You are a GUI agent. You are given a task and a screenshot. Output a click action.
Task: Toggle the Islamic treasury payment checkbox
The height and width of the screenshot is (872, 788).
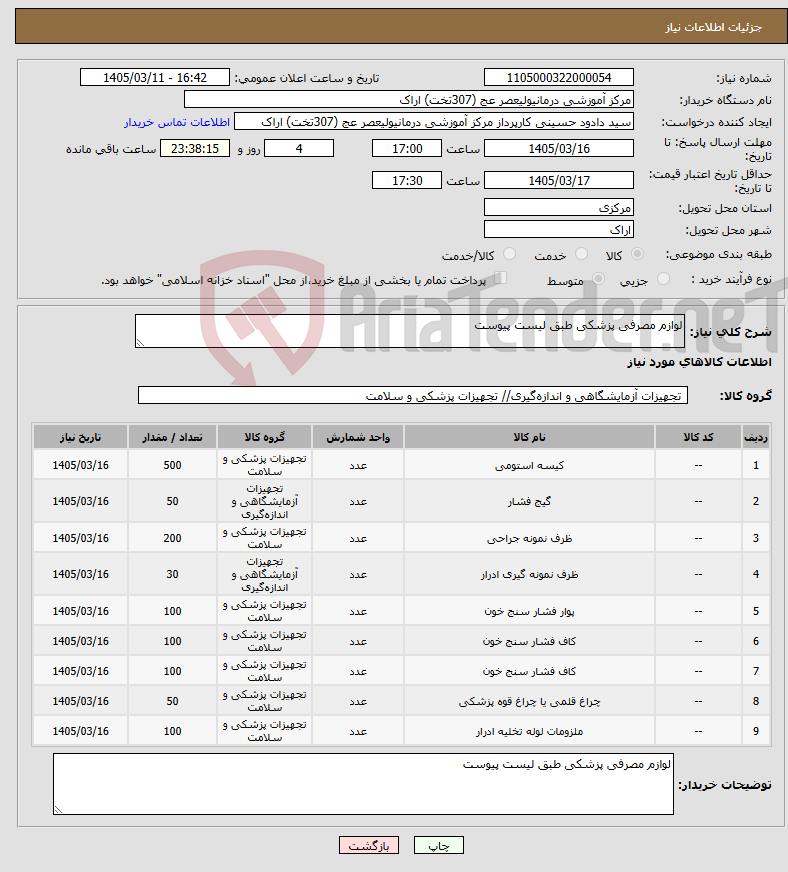500,278
